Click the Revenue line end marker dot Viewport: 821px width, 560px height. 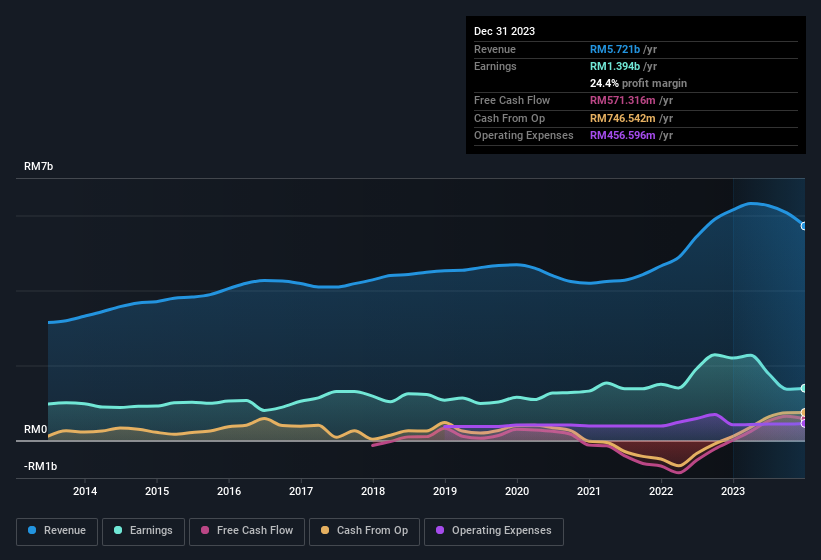(804, 226)
